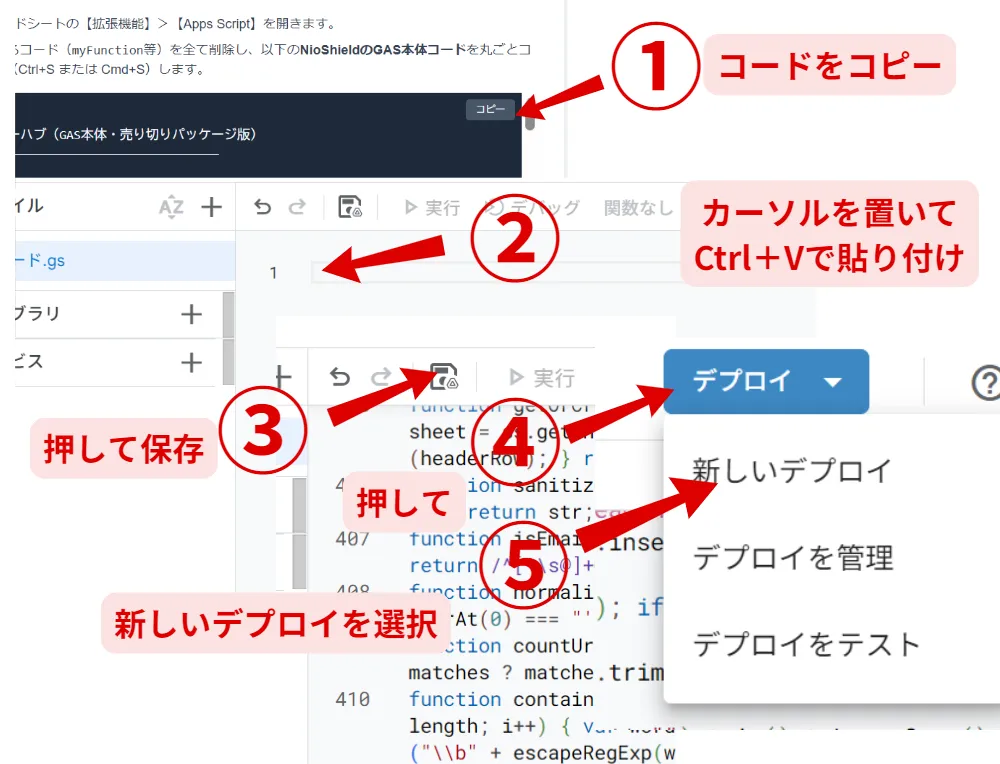The height and width of the screenshot is (764, 1000).
Task: Save project icon in upper editor toolbar
Action: (349, 207)
